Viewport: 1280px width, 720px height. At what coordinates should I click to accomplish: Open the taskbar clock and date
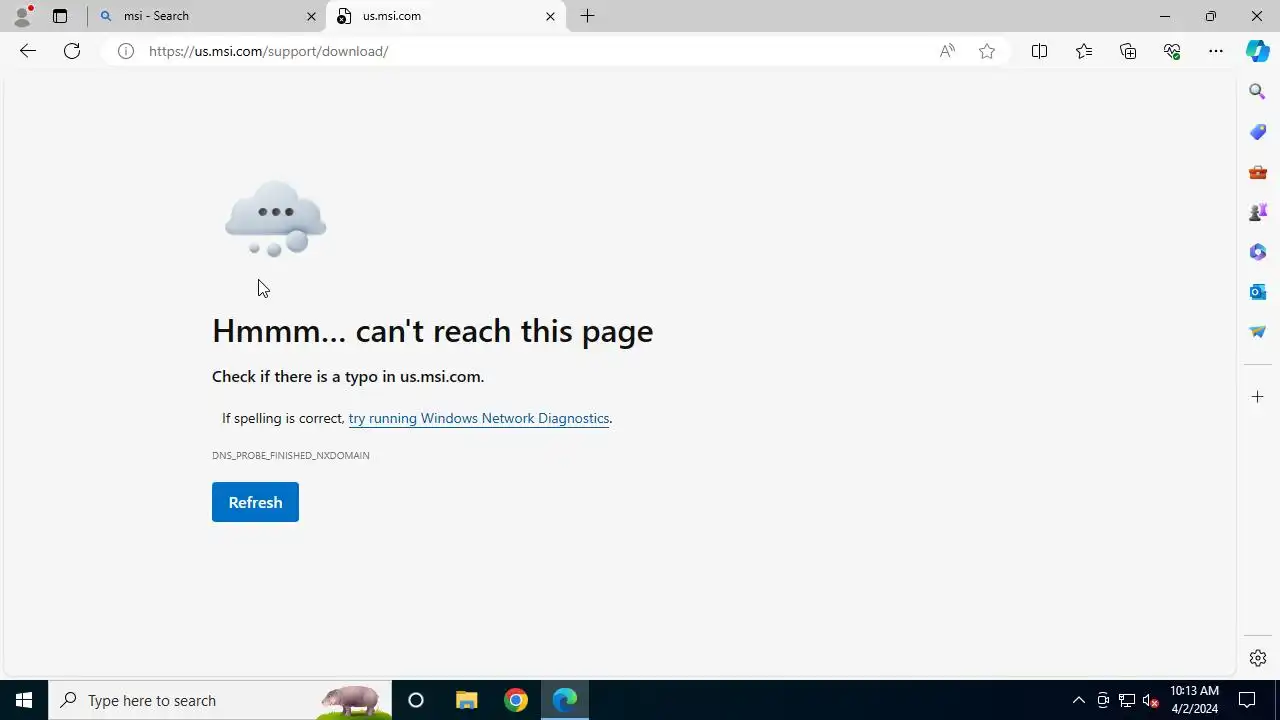(x=1194, y=700)
